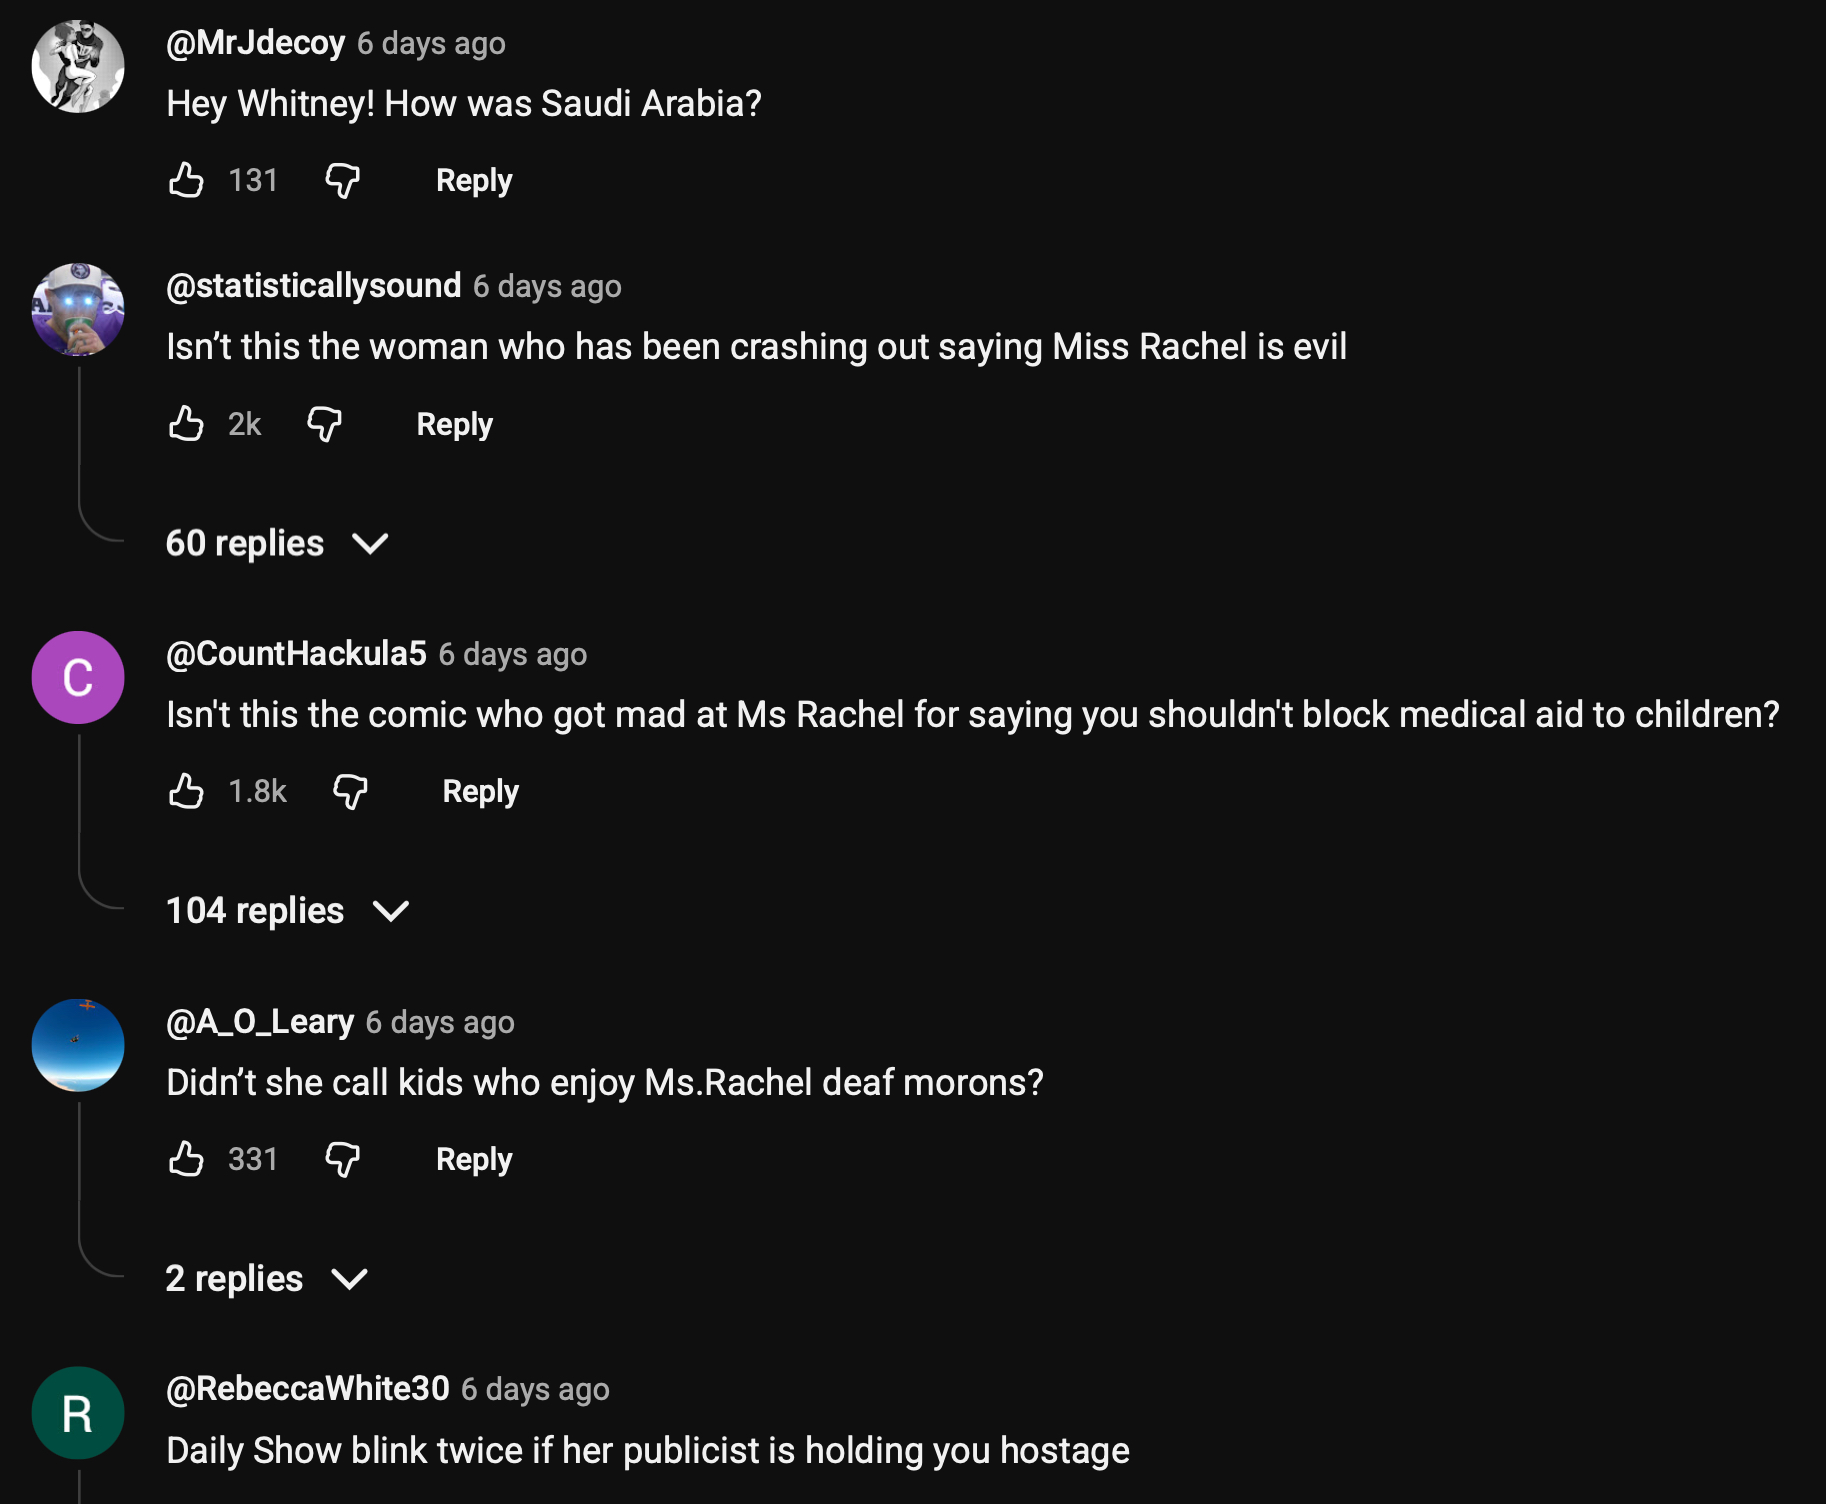Dislike the @MrJdecoy comment

pyautogui.click(x=342, y=181)
